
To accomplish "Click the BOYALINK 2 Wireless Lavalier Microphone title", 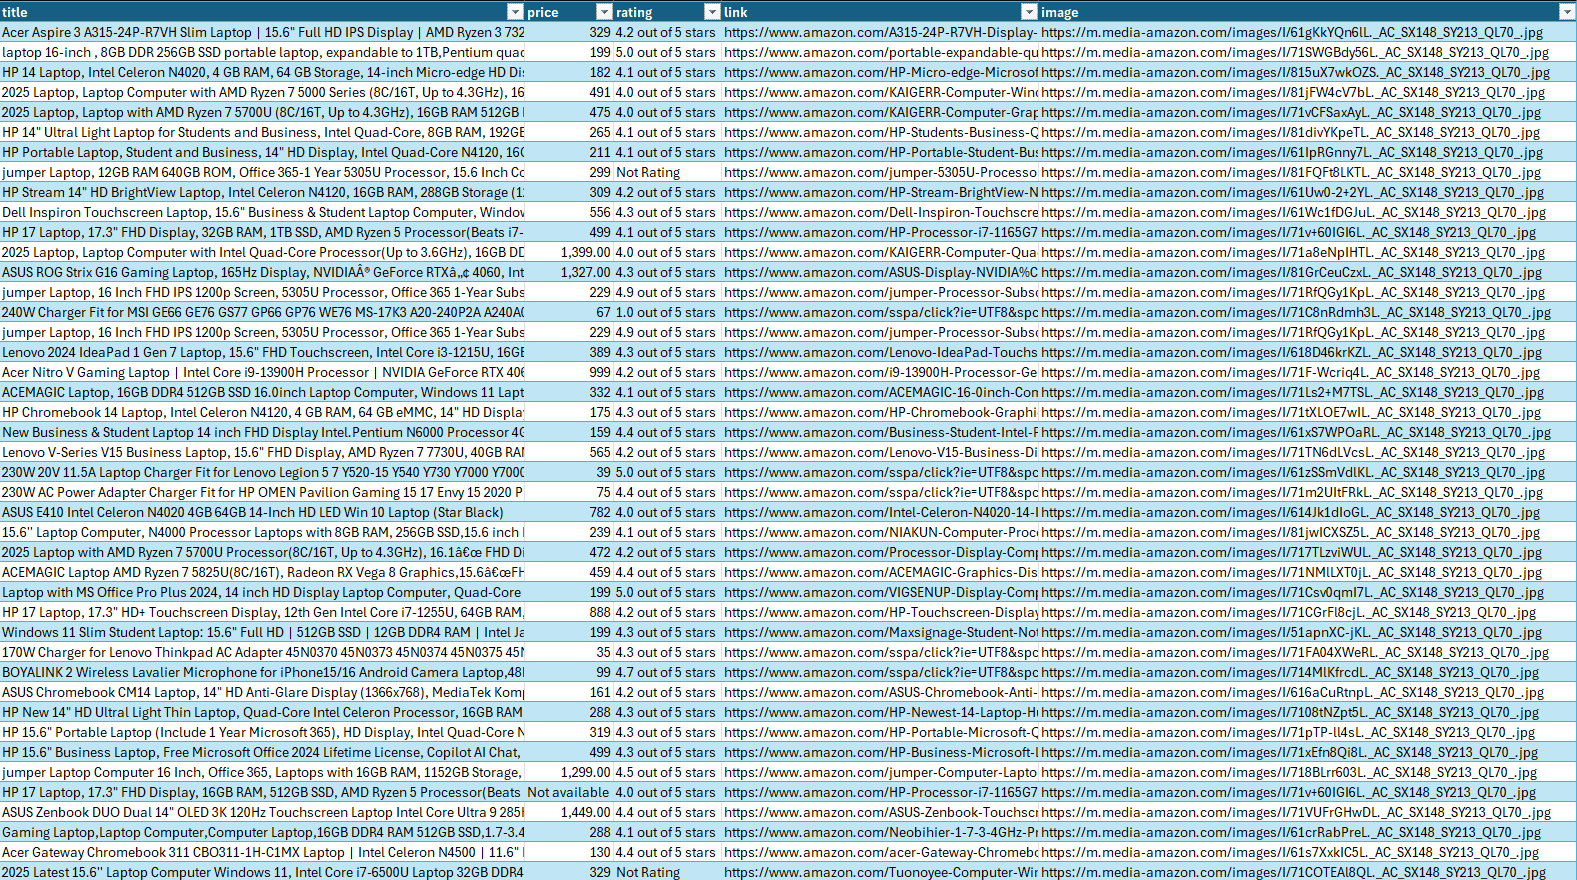I will 262,672.
